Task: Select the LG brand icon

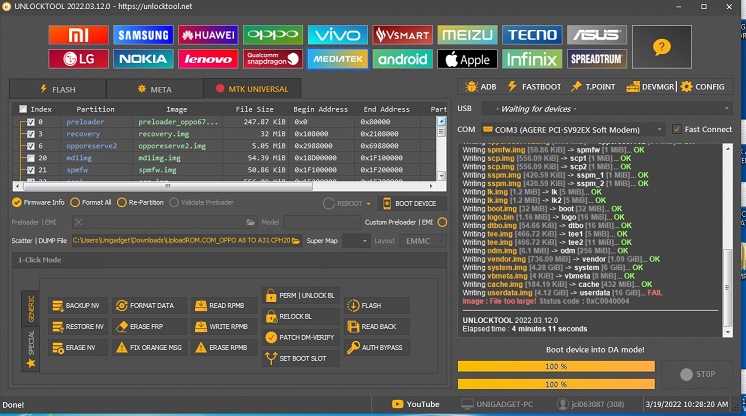Action: [x=79, y=59]
